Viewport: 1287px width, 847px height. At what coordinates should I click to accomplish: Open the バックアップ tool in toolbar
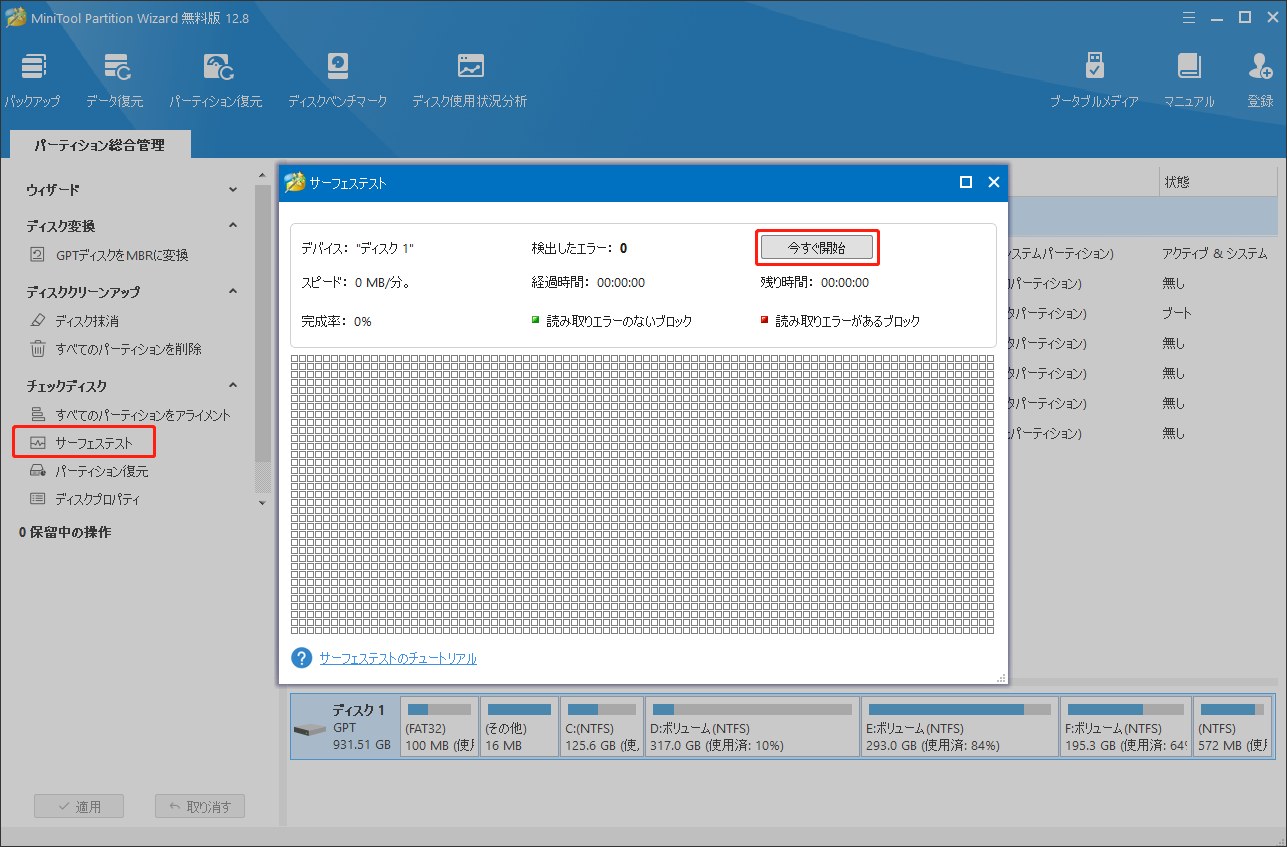pos(31,80)
